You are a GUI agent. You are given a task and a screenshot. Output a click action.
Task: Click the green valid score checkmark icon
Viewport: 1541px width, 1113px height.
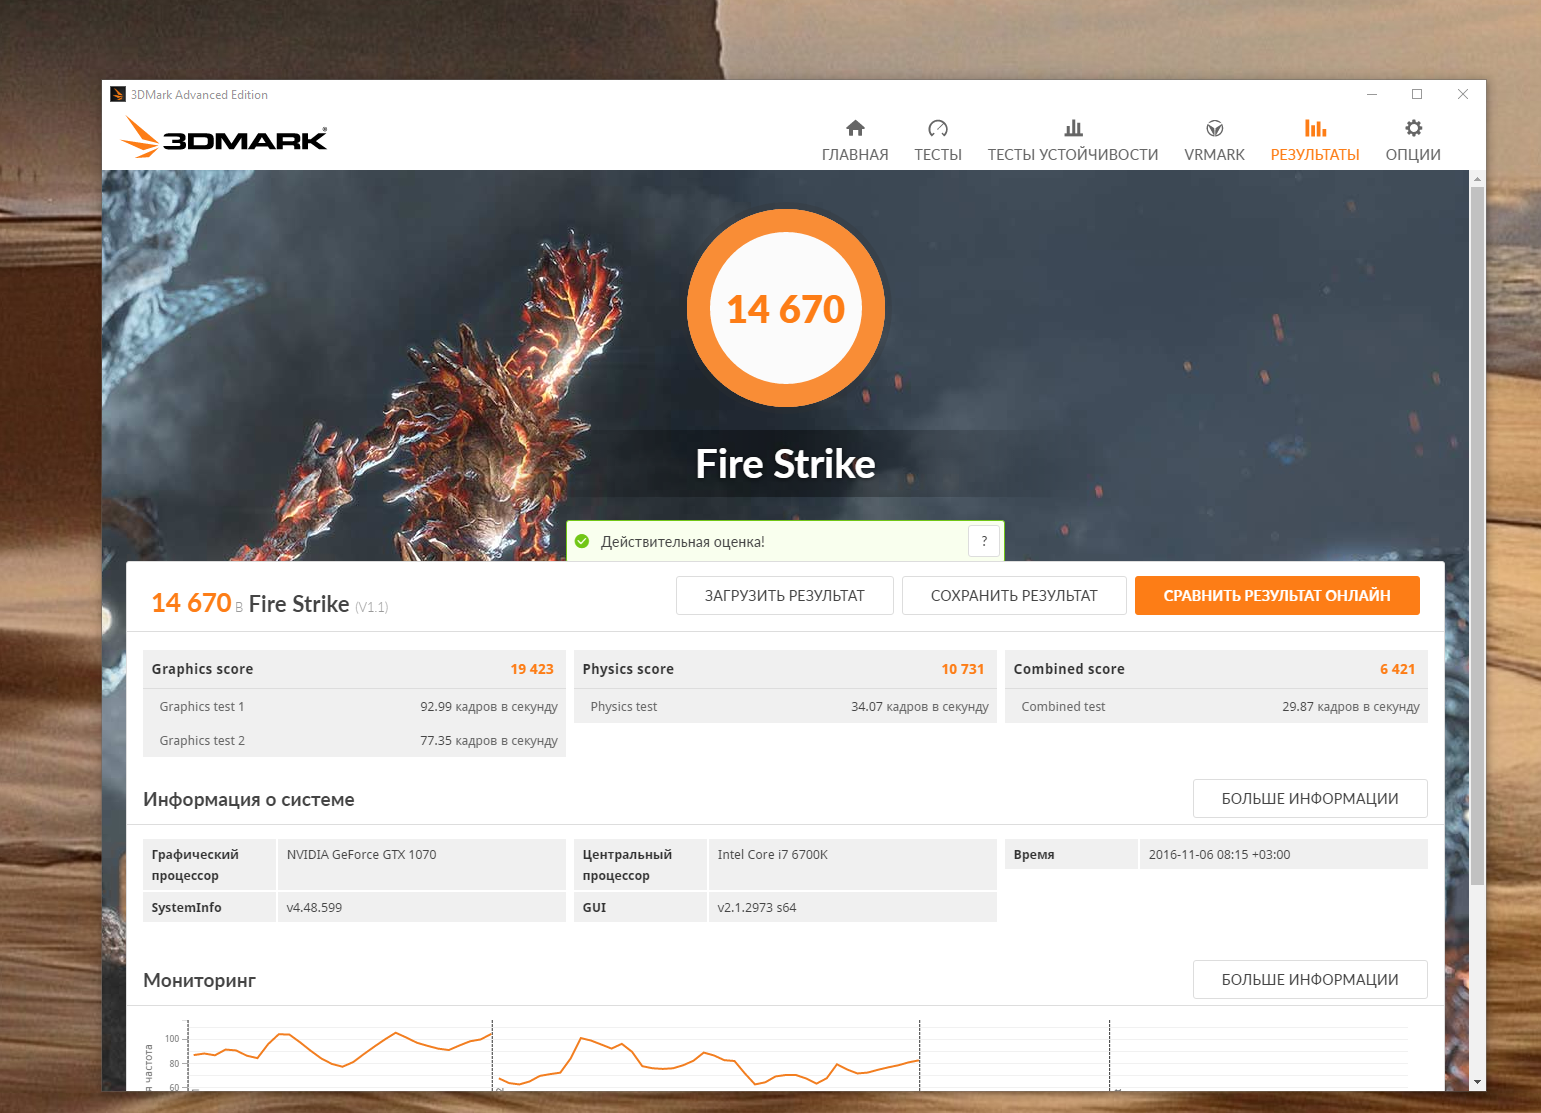[x=582, y=541]
